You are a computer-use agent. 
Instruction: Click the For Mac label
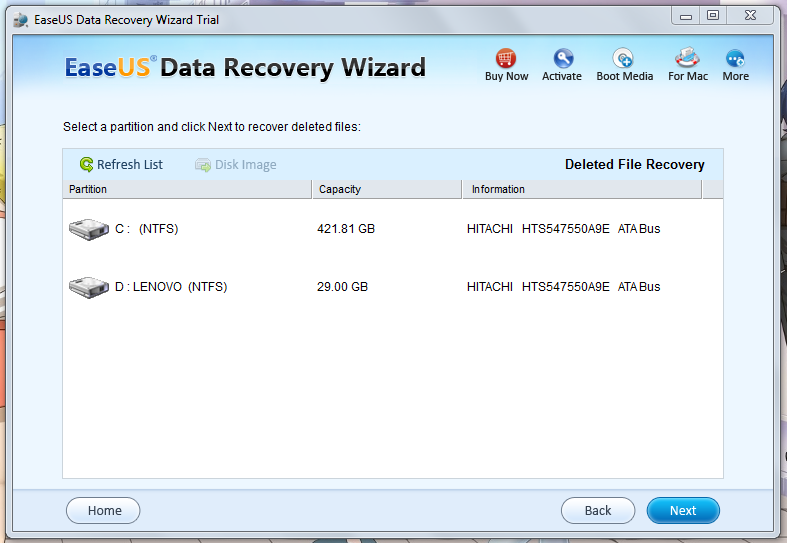(688, 76)
